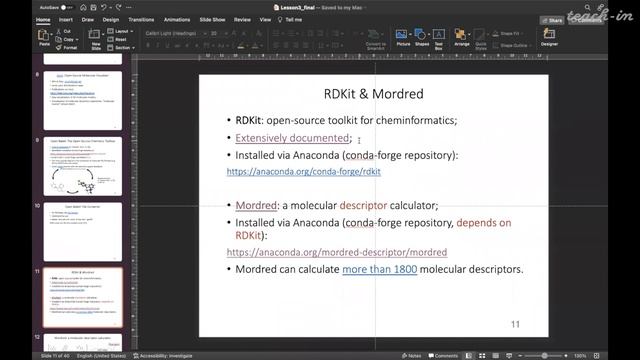Toggle the AutoSave switch
Viewport: 640px width, 360px height.
67,7
